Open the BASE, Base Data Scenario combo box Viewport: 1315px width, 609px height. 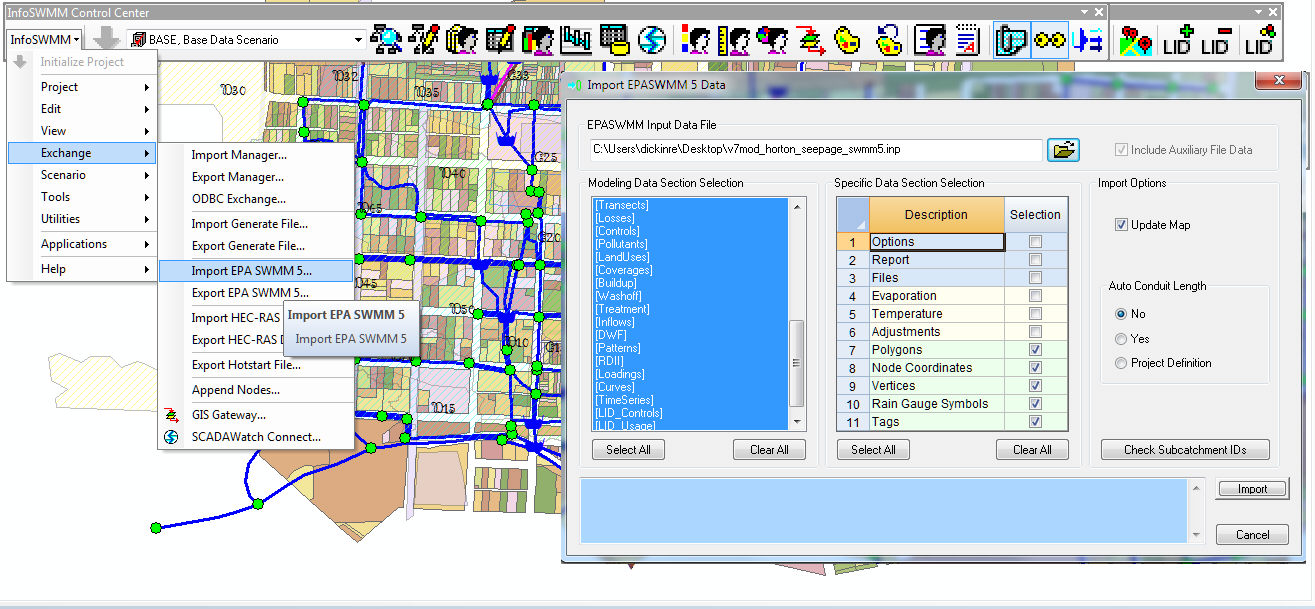tap(247, 40)
